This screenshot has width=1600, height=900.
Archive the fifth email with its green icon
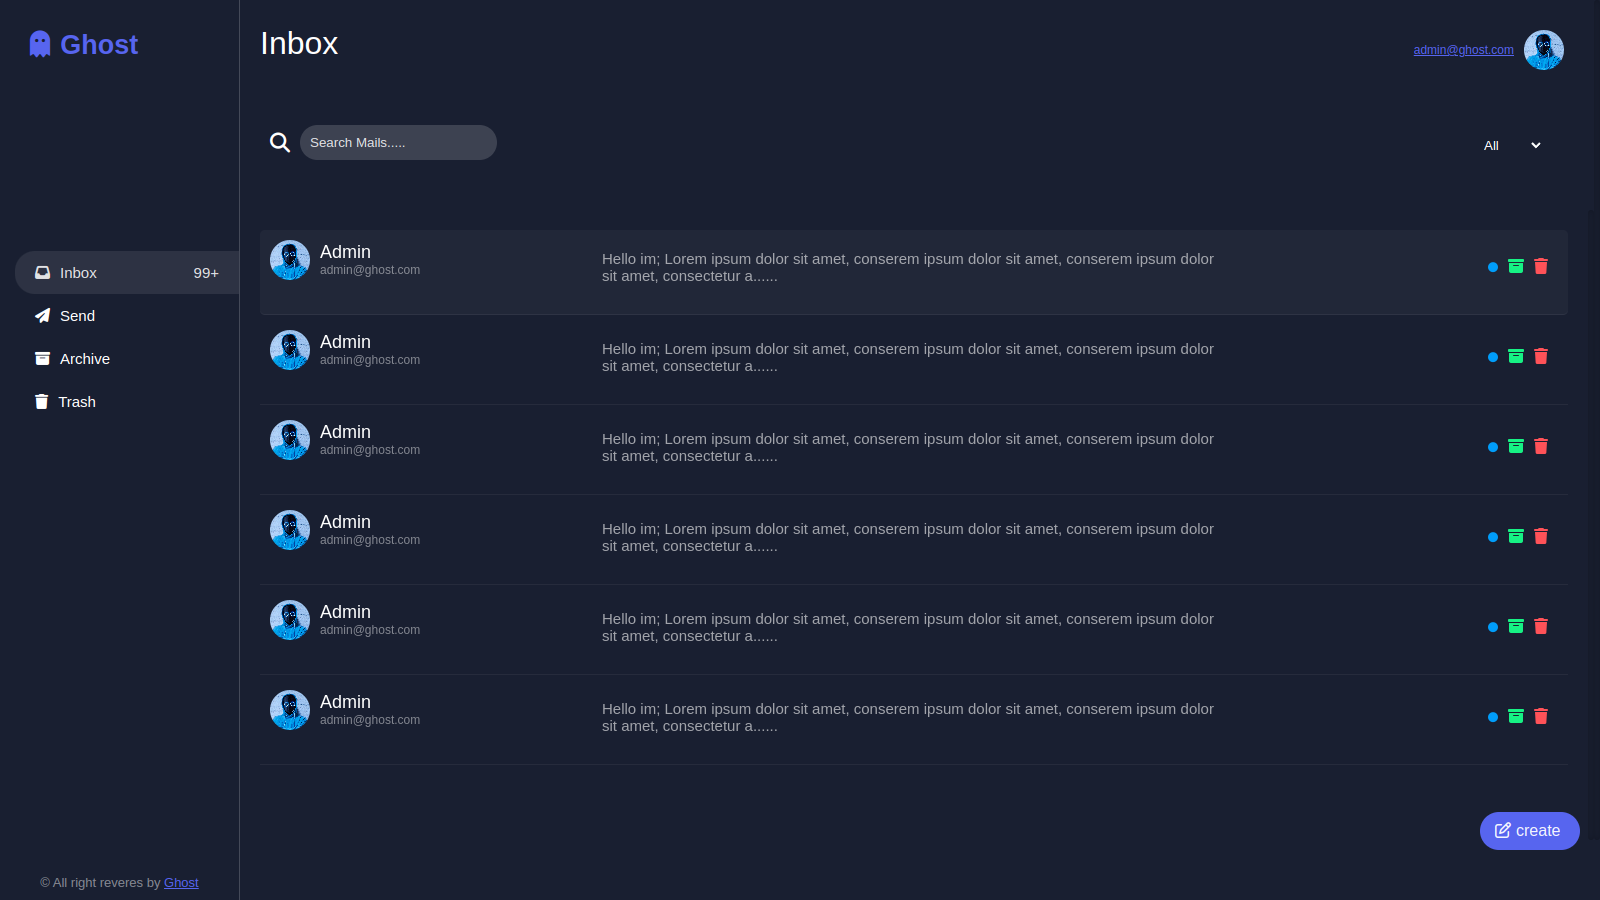click(x=1516, y=626)
